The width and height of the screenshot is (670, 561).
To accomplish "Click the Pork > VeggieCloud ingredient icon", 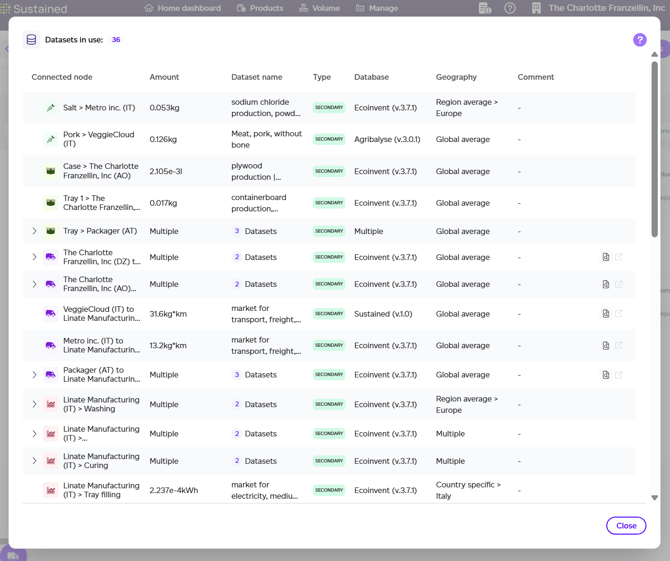I will pos(50,139).
